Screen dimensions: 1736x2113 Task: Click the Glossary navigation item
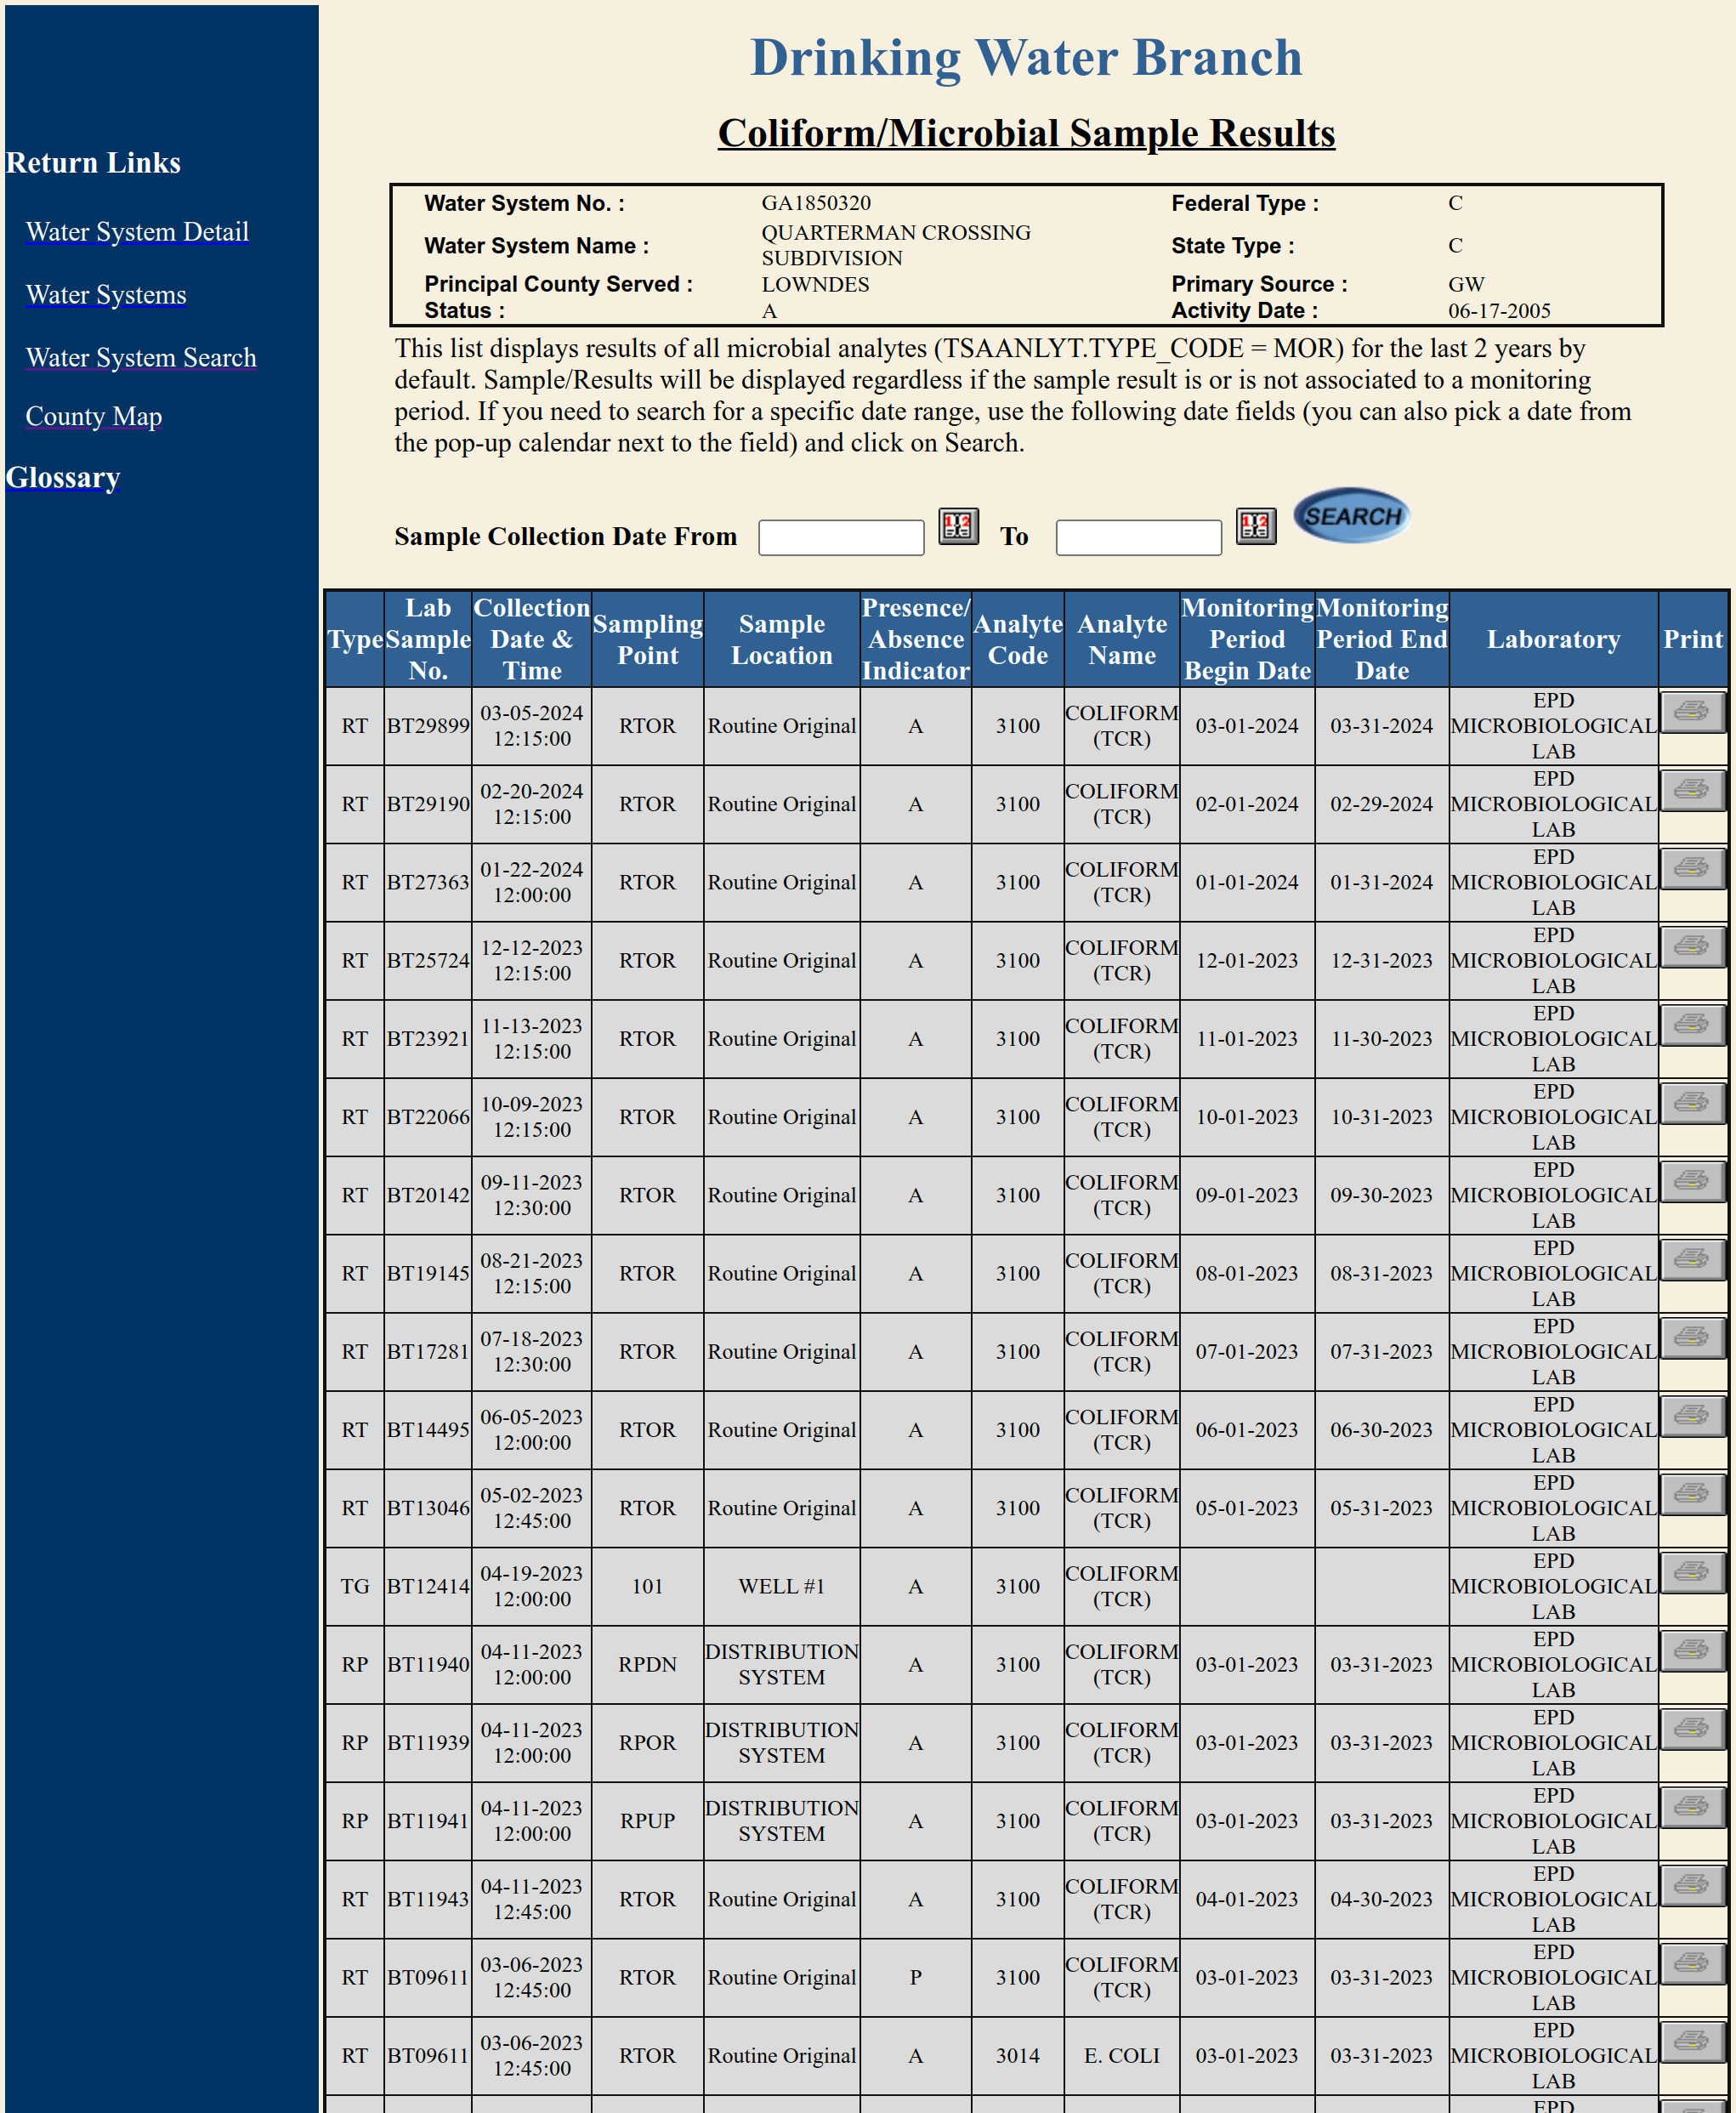click(63, 475)
